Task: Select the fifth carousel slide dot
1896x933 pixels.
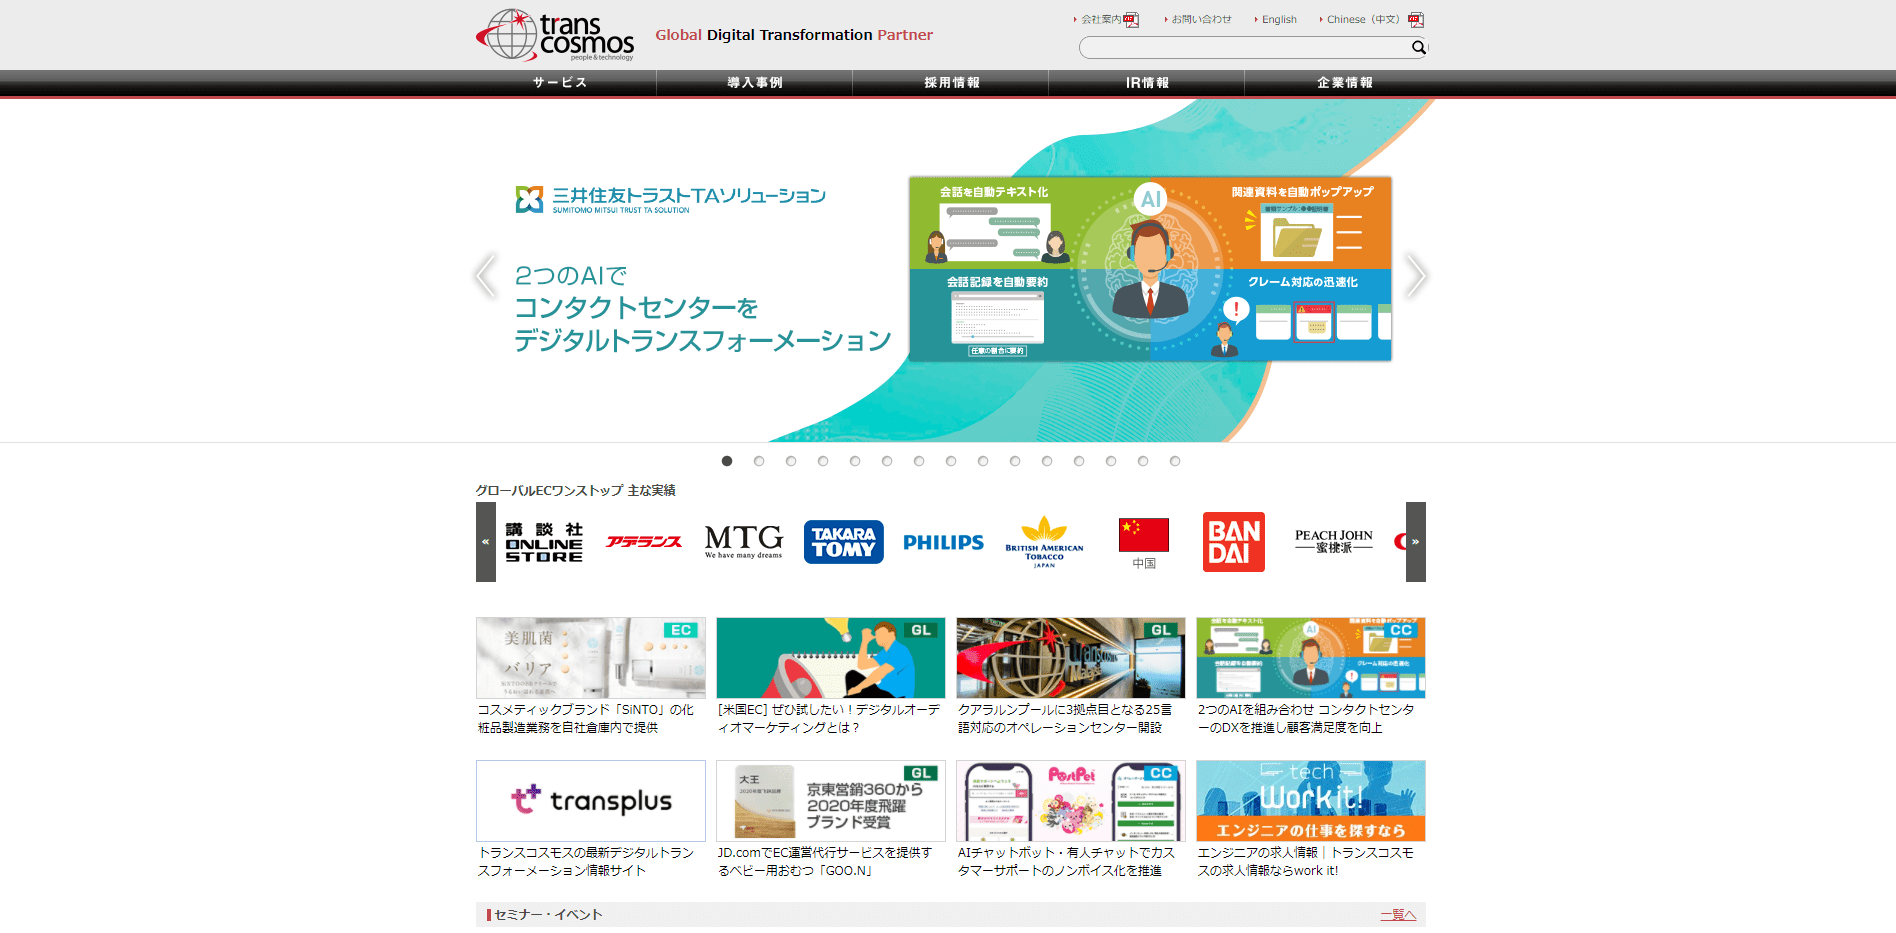Action: [x=855, y=461]
